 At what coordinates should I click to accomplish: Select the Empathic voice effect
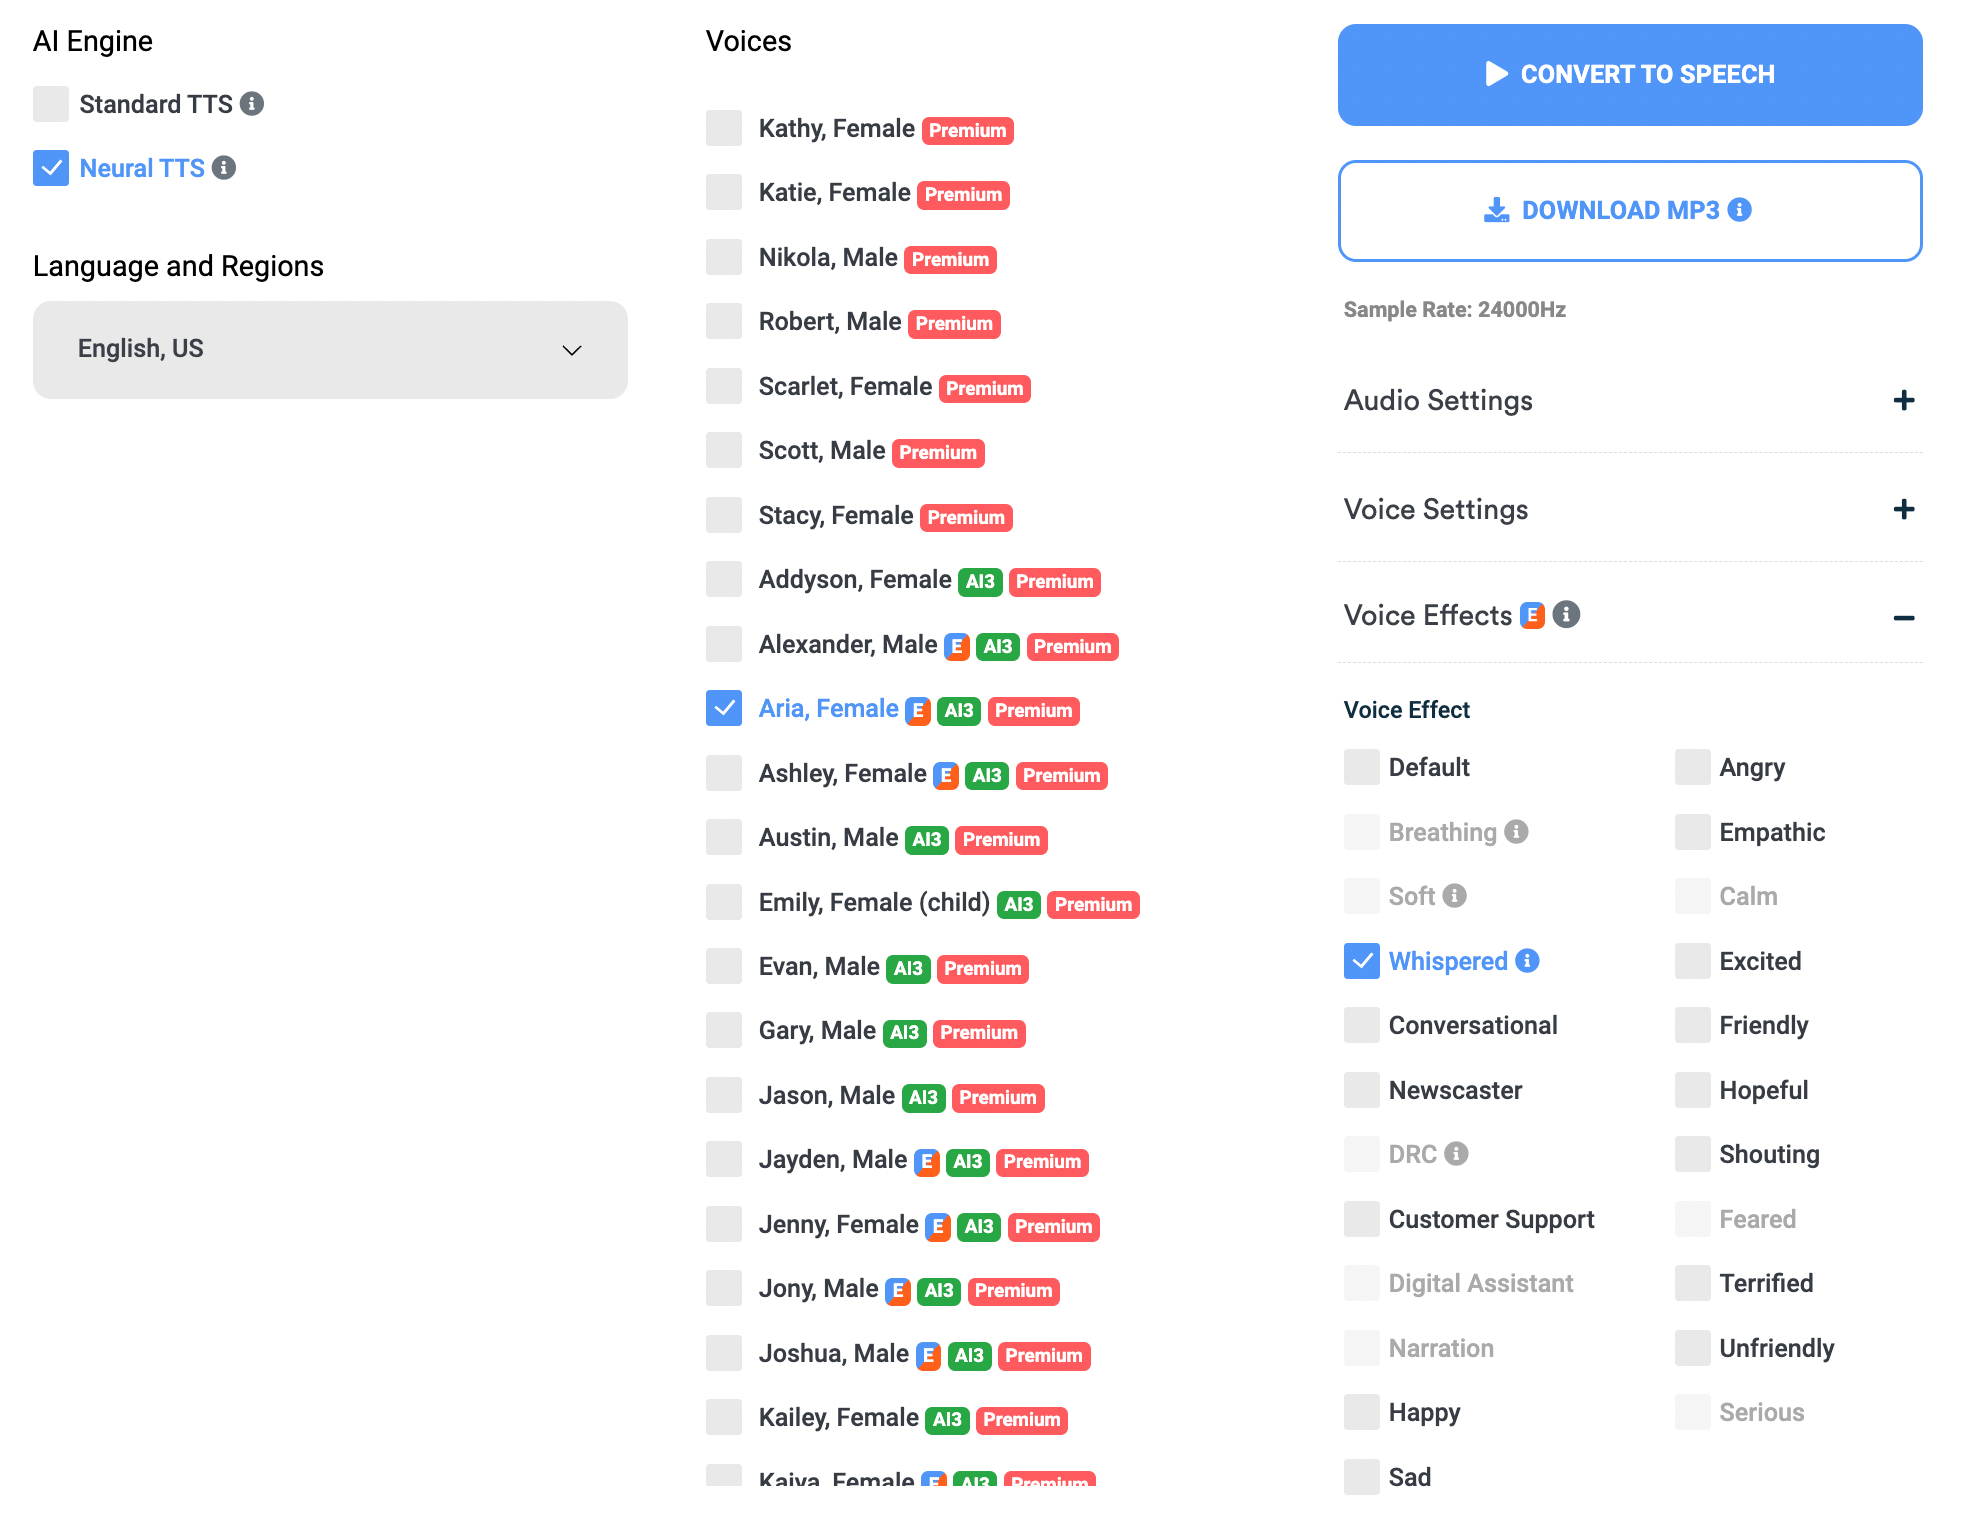point(1691,832)
